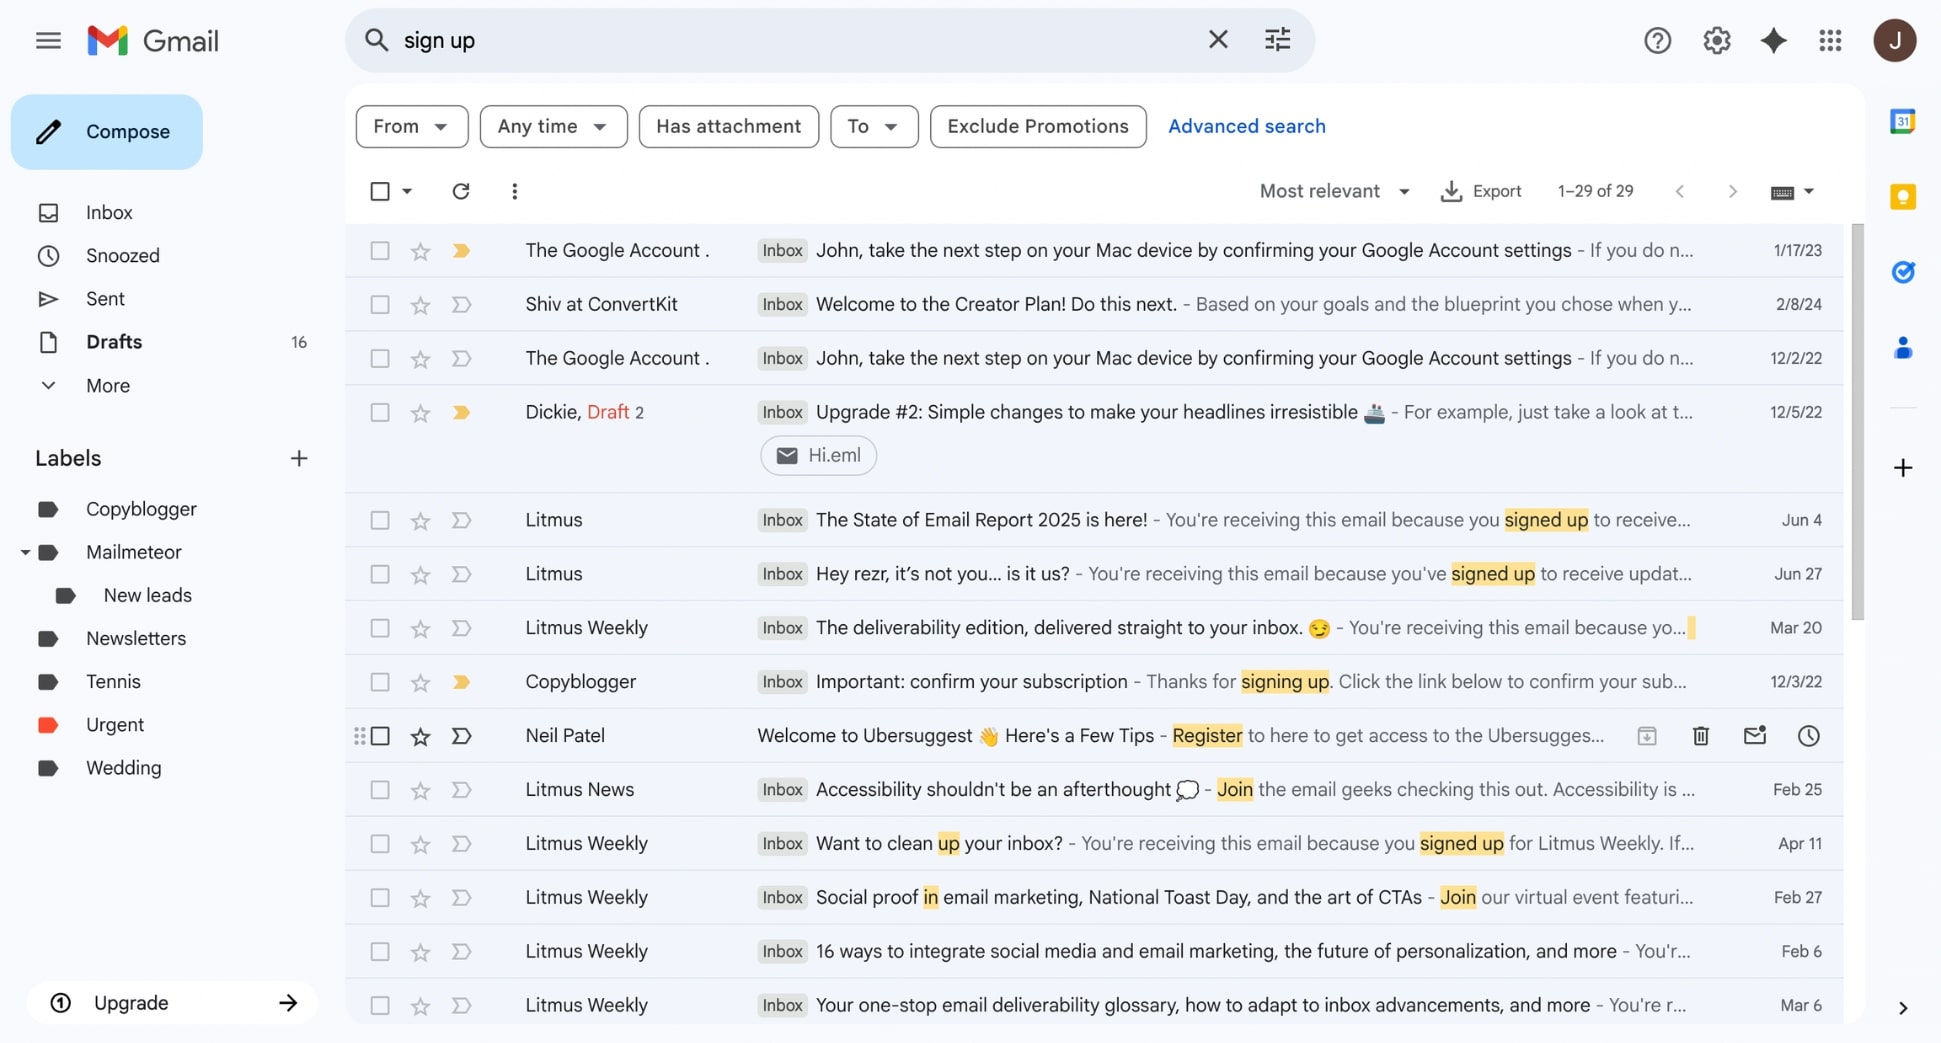Open the Google apps grid
This screenshot has height=1043, width=1941.
click(x=1830, y=40)
